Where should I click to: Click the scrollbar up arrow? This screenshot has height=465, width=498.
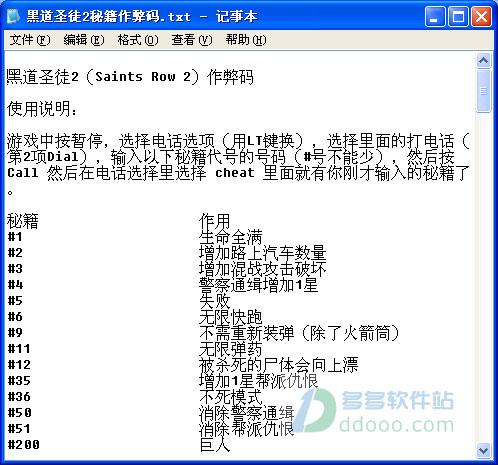[x=483, y=60]
